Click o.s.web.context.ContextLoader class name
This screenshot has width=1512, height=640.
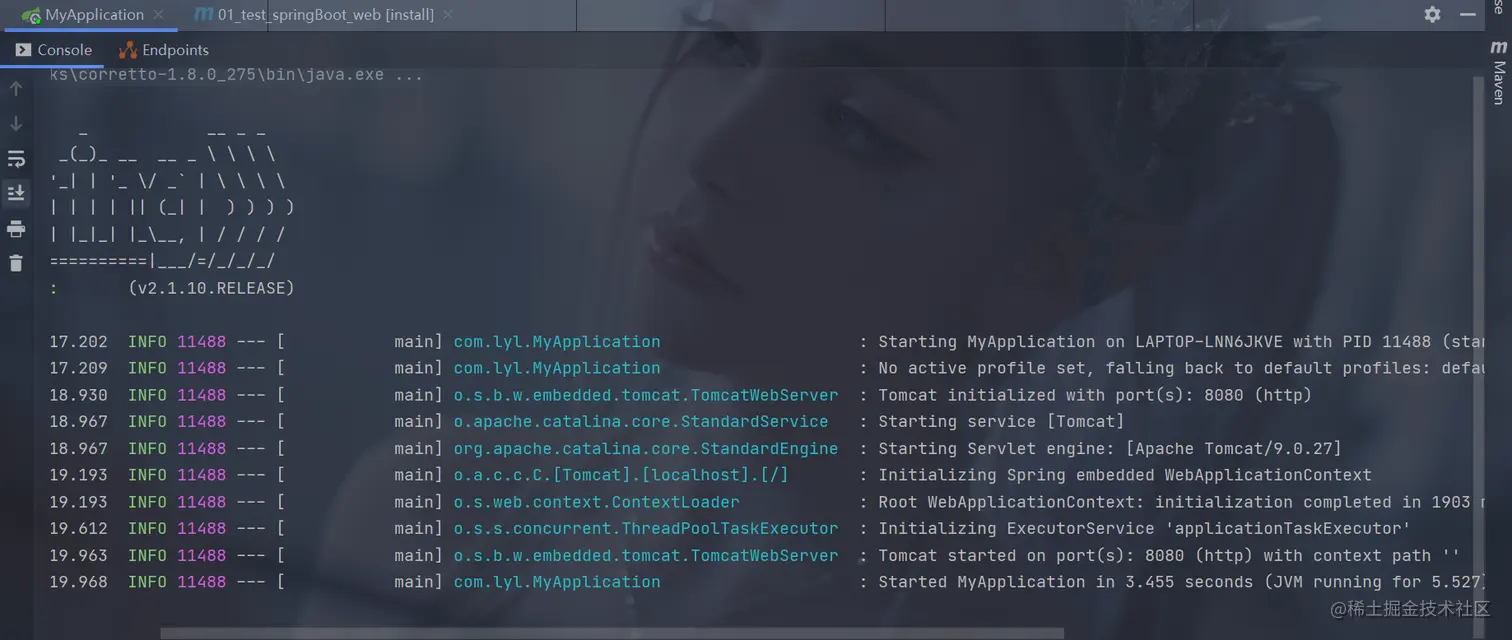[x=597, y=502]
